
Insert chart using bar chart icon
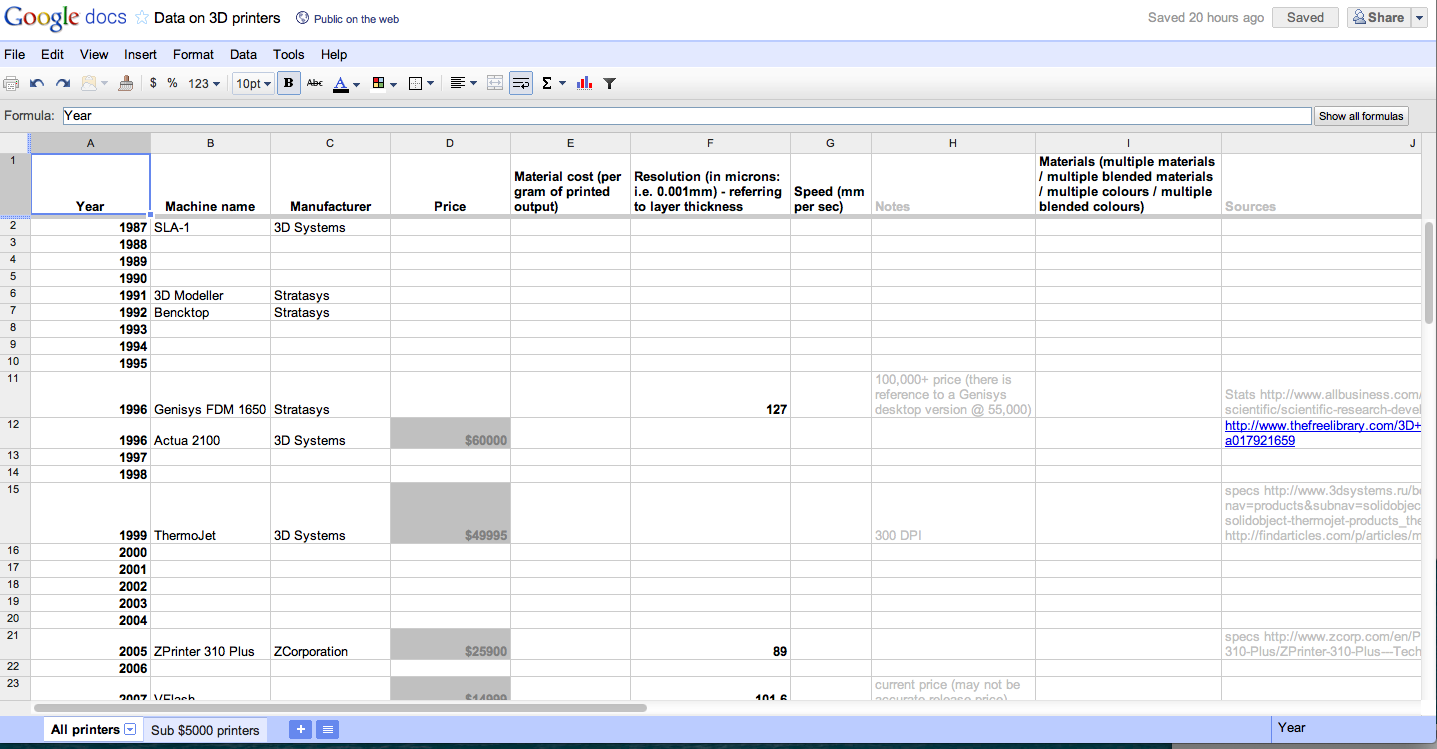pos(585,84)
